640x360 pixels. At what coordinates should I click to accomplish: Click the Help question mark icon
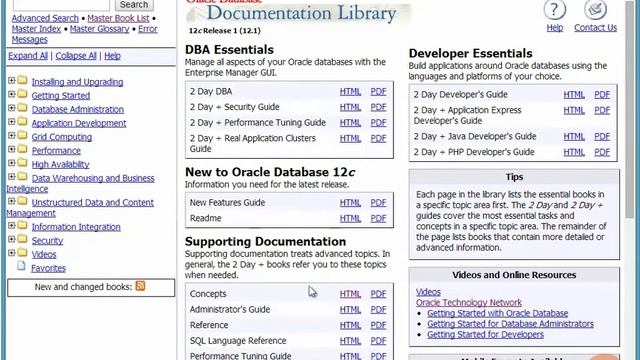pyautogui.click(x=554, y=9)
